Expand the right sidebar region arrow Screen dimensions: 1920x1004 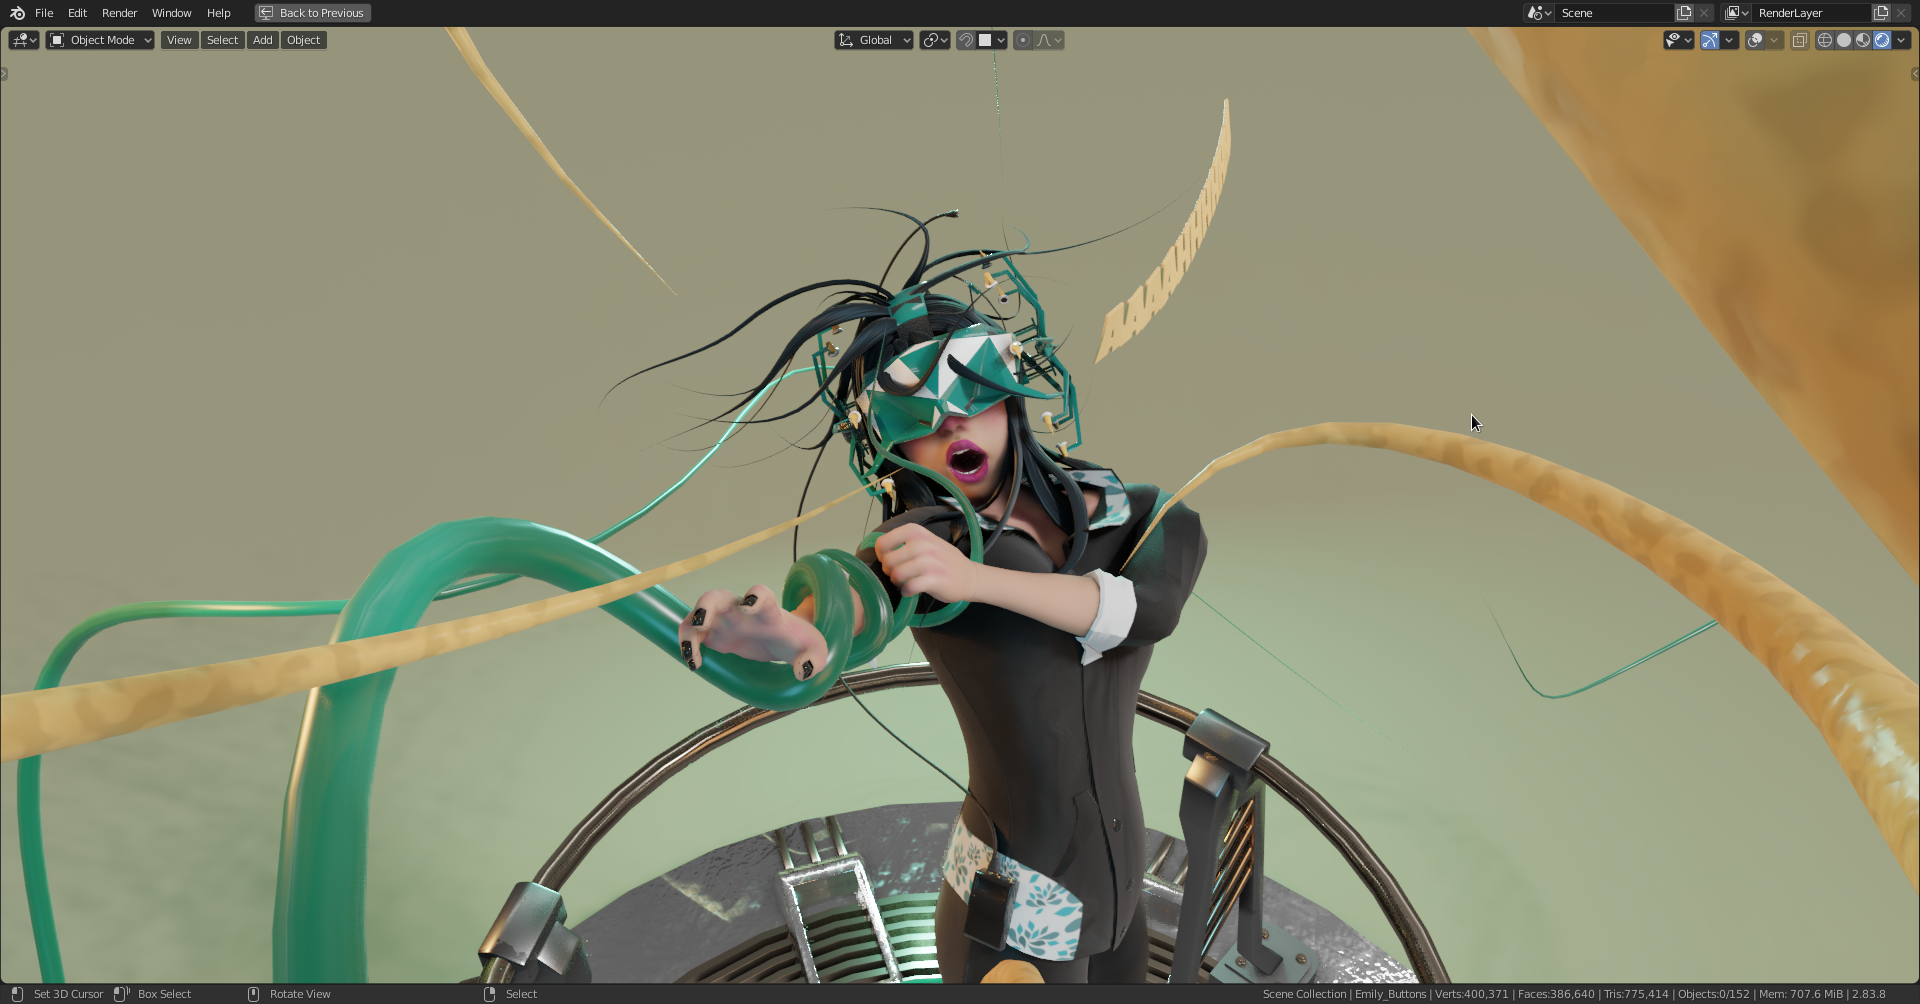(x=1915, y=74)
